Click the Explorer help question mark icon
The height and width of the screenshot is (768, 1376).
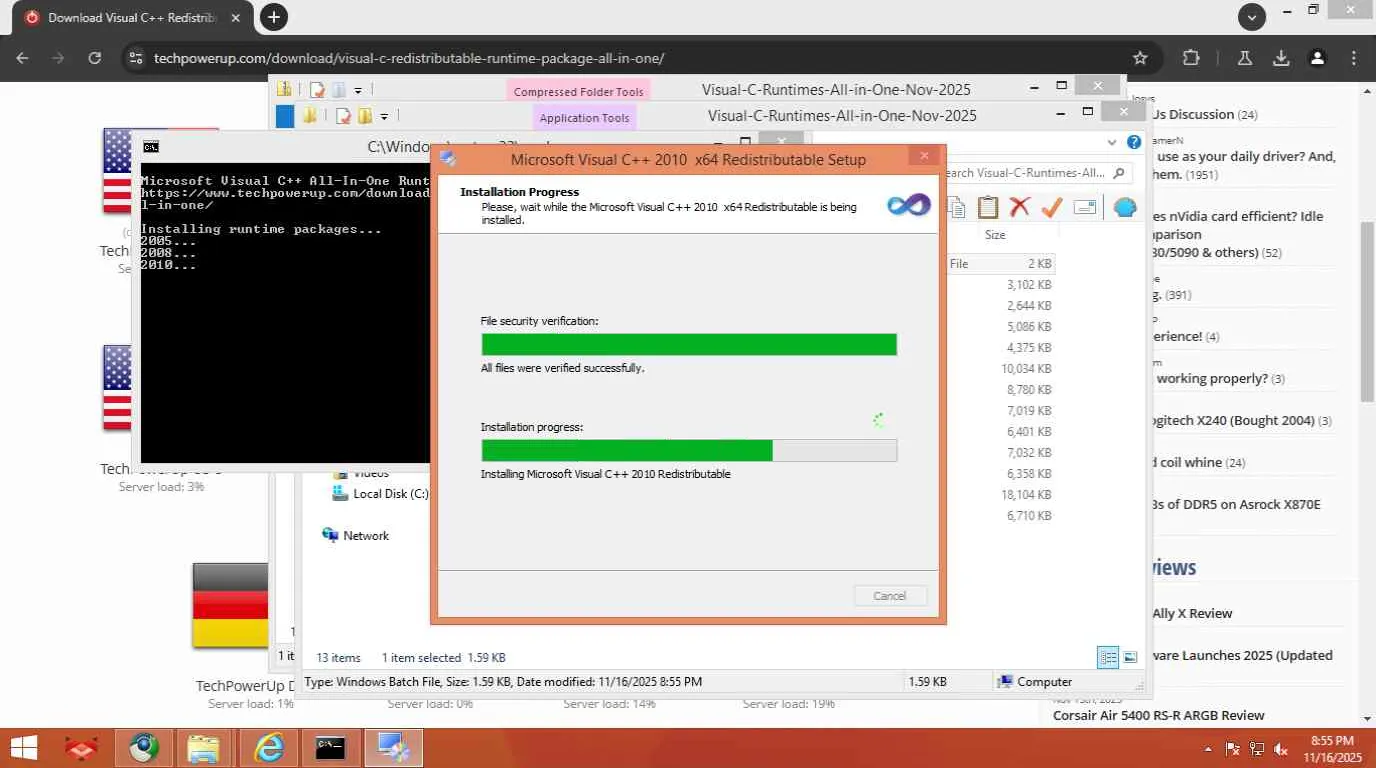(1134, 142)
